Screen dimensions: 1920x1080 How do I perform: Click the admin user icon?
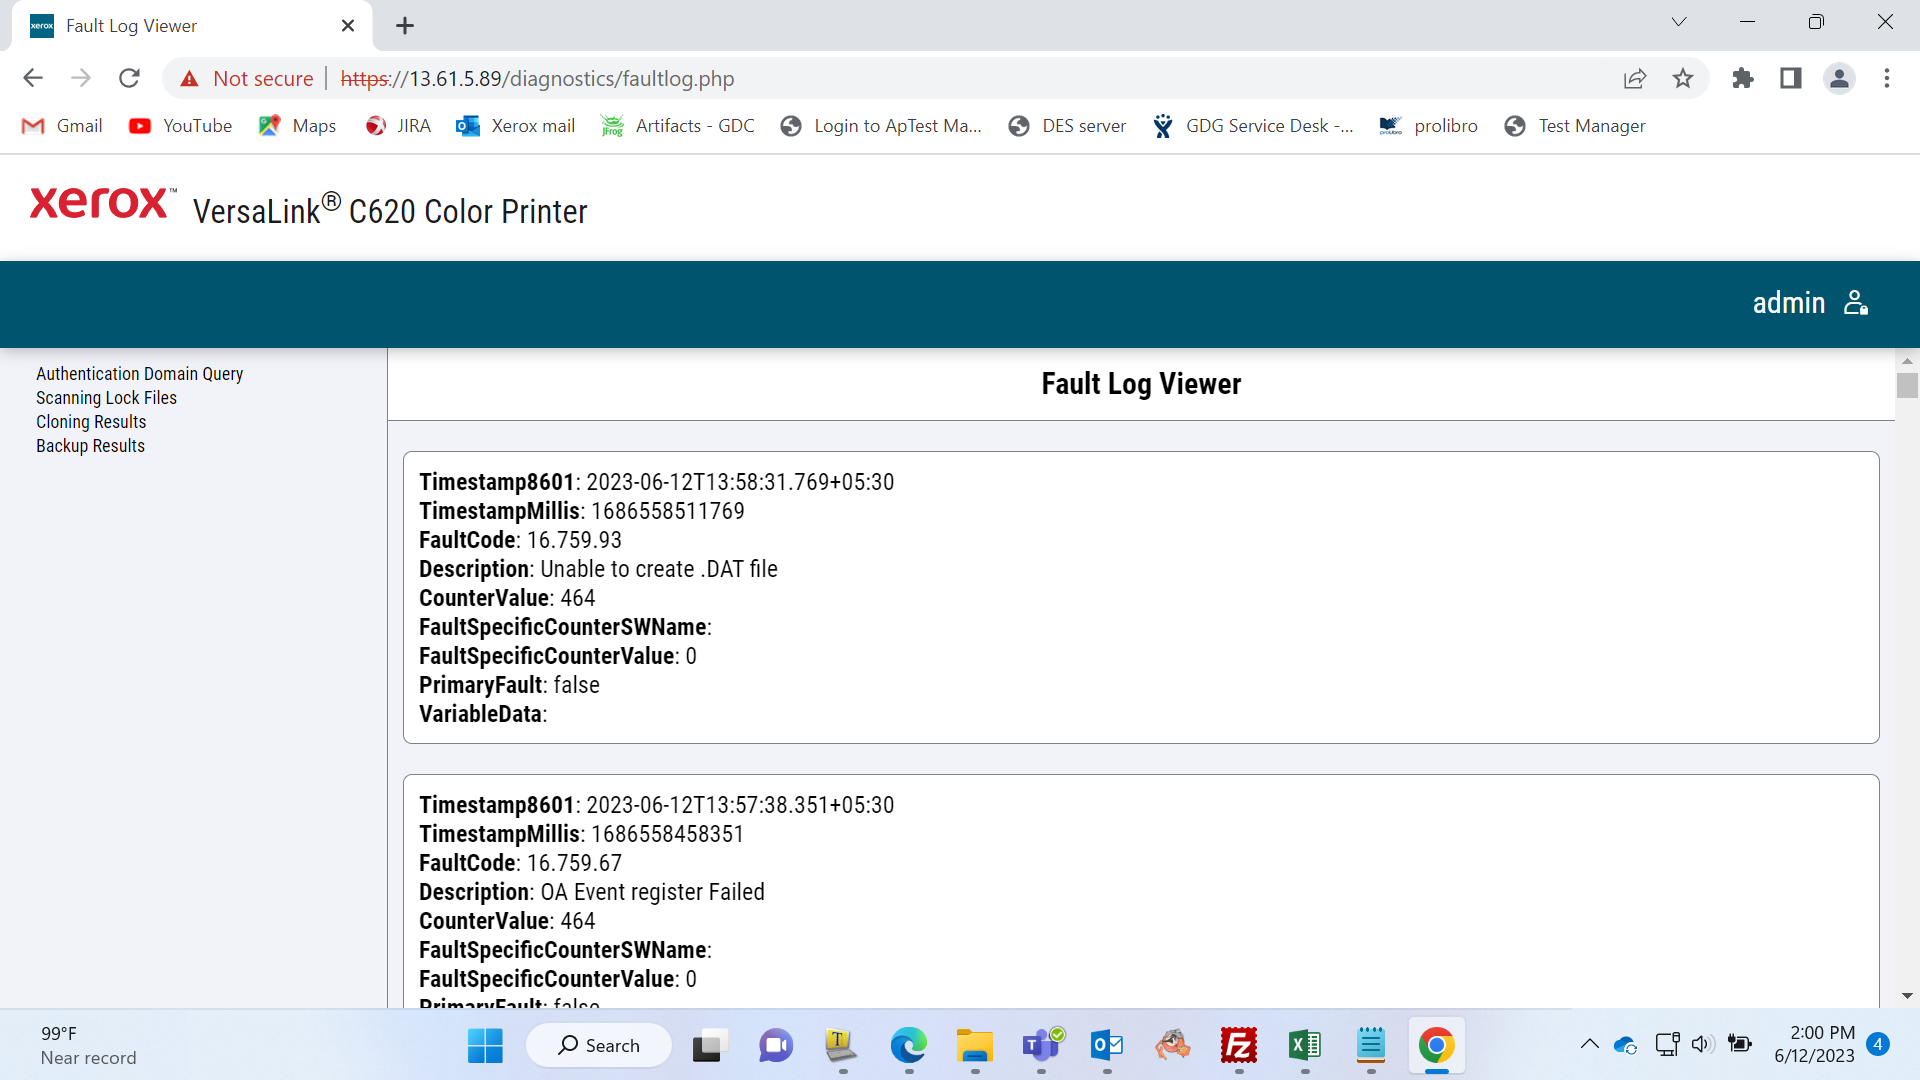click(1856, 303)
